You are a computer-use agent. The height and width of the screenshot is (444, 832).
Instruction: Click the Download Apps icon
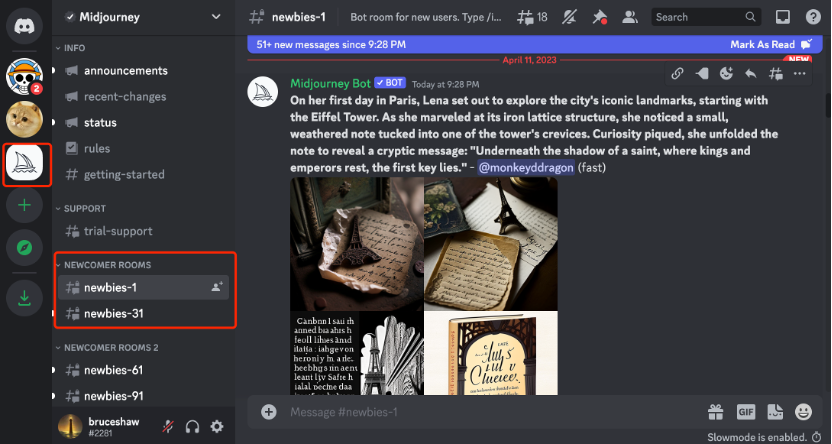[x=24, y=298]
